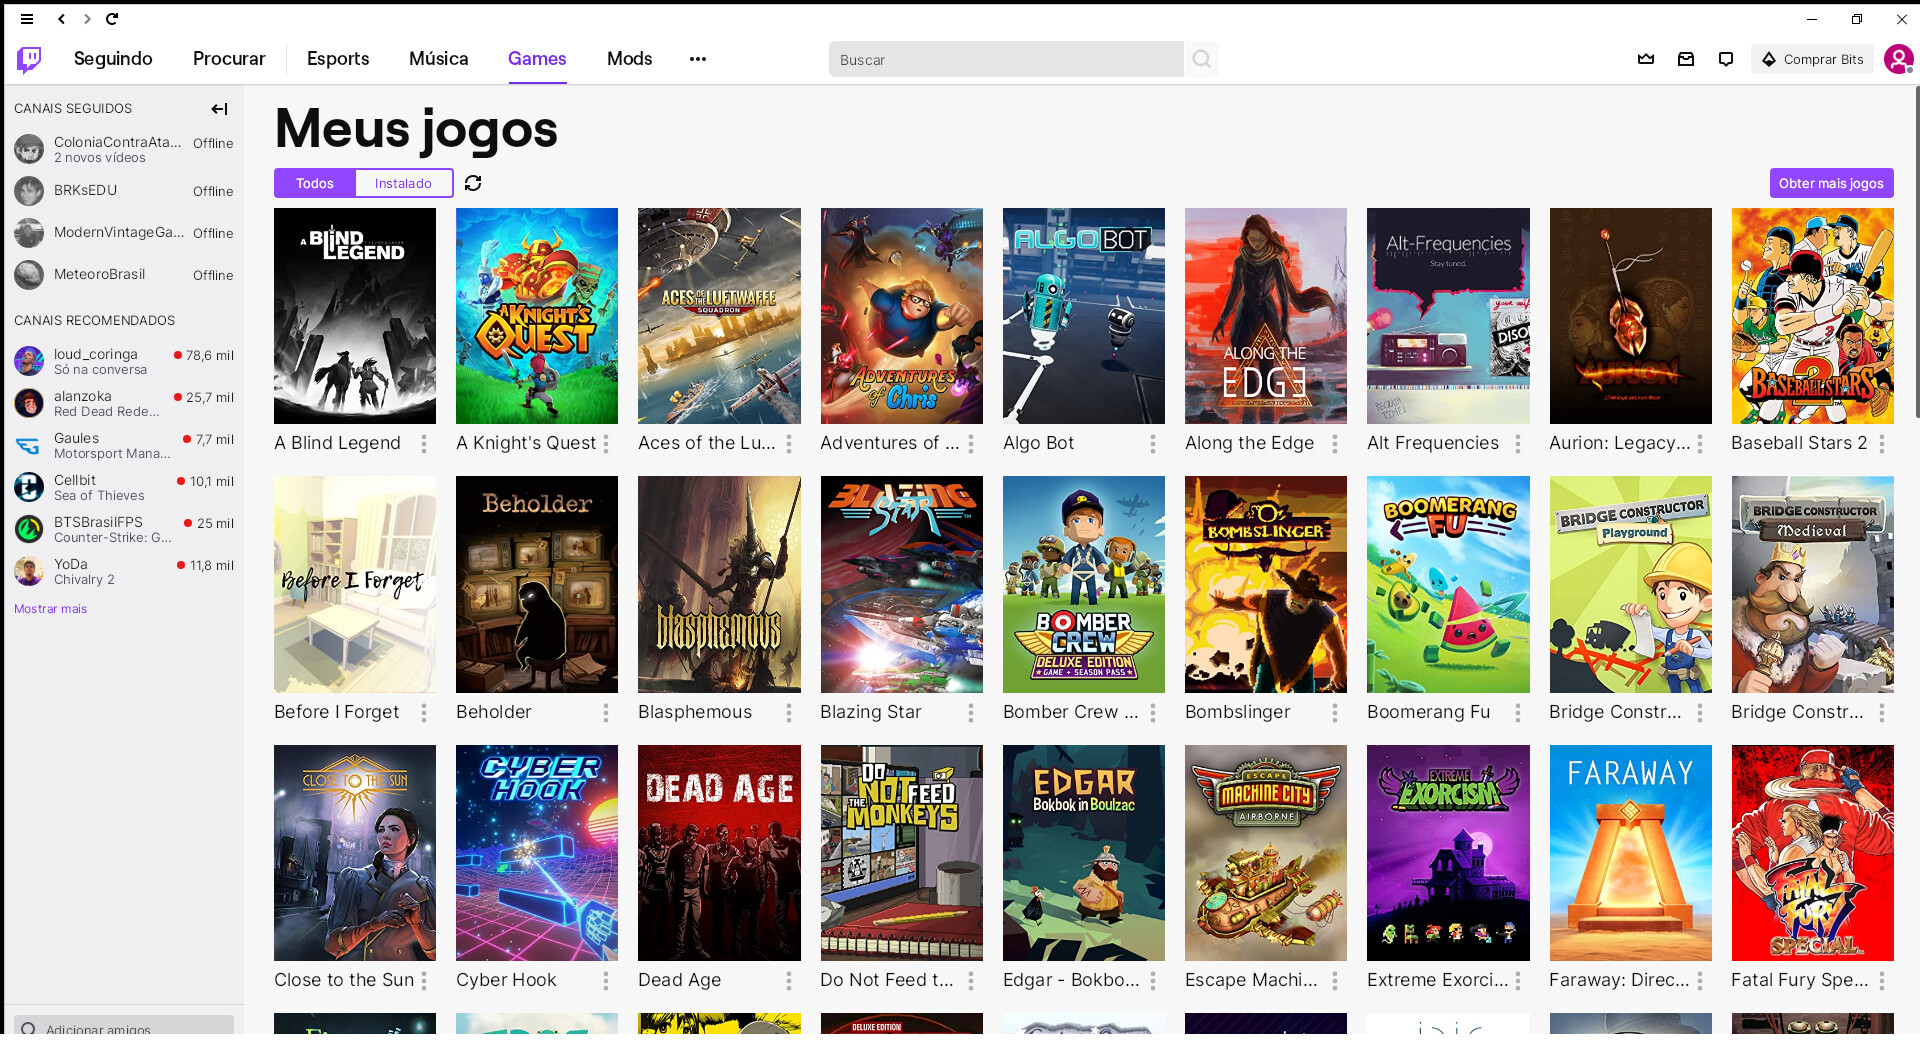
Task: Open more navigation options ellipsis
Action: click(698, 59)
